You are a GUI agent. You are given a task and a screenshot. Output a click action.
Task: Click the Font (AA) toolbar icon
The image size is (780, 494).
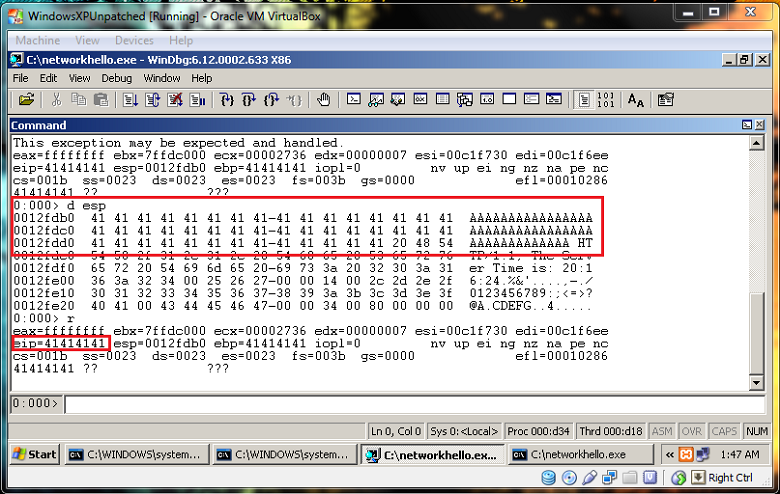click(635, 100)
